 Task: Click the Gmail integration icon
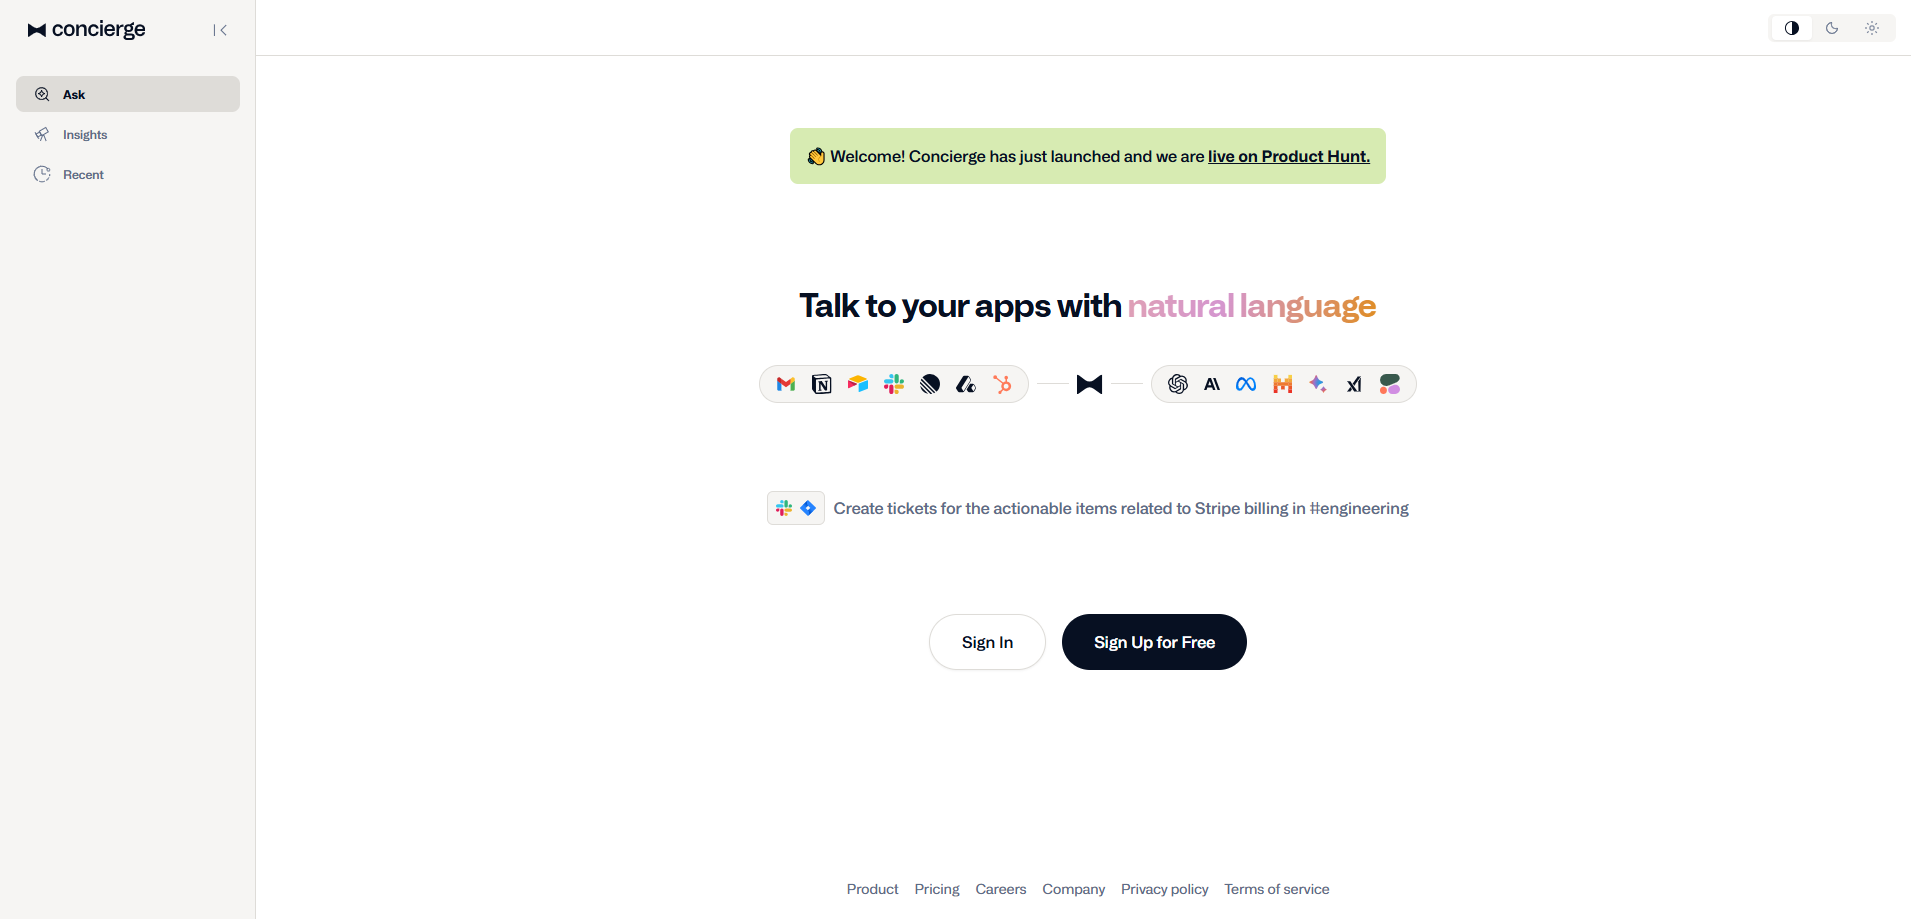(x=785, y=384)
